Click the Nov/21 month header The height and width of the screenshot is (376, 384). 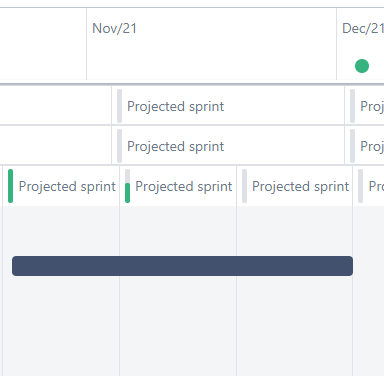[114, 28]
